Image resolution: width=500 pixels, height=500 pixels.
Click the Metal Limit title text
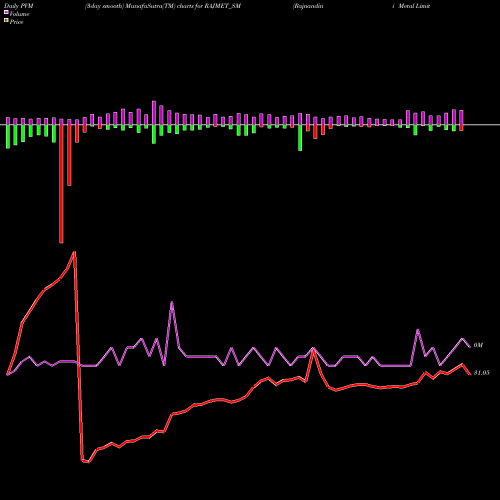[x=414, y=6]
